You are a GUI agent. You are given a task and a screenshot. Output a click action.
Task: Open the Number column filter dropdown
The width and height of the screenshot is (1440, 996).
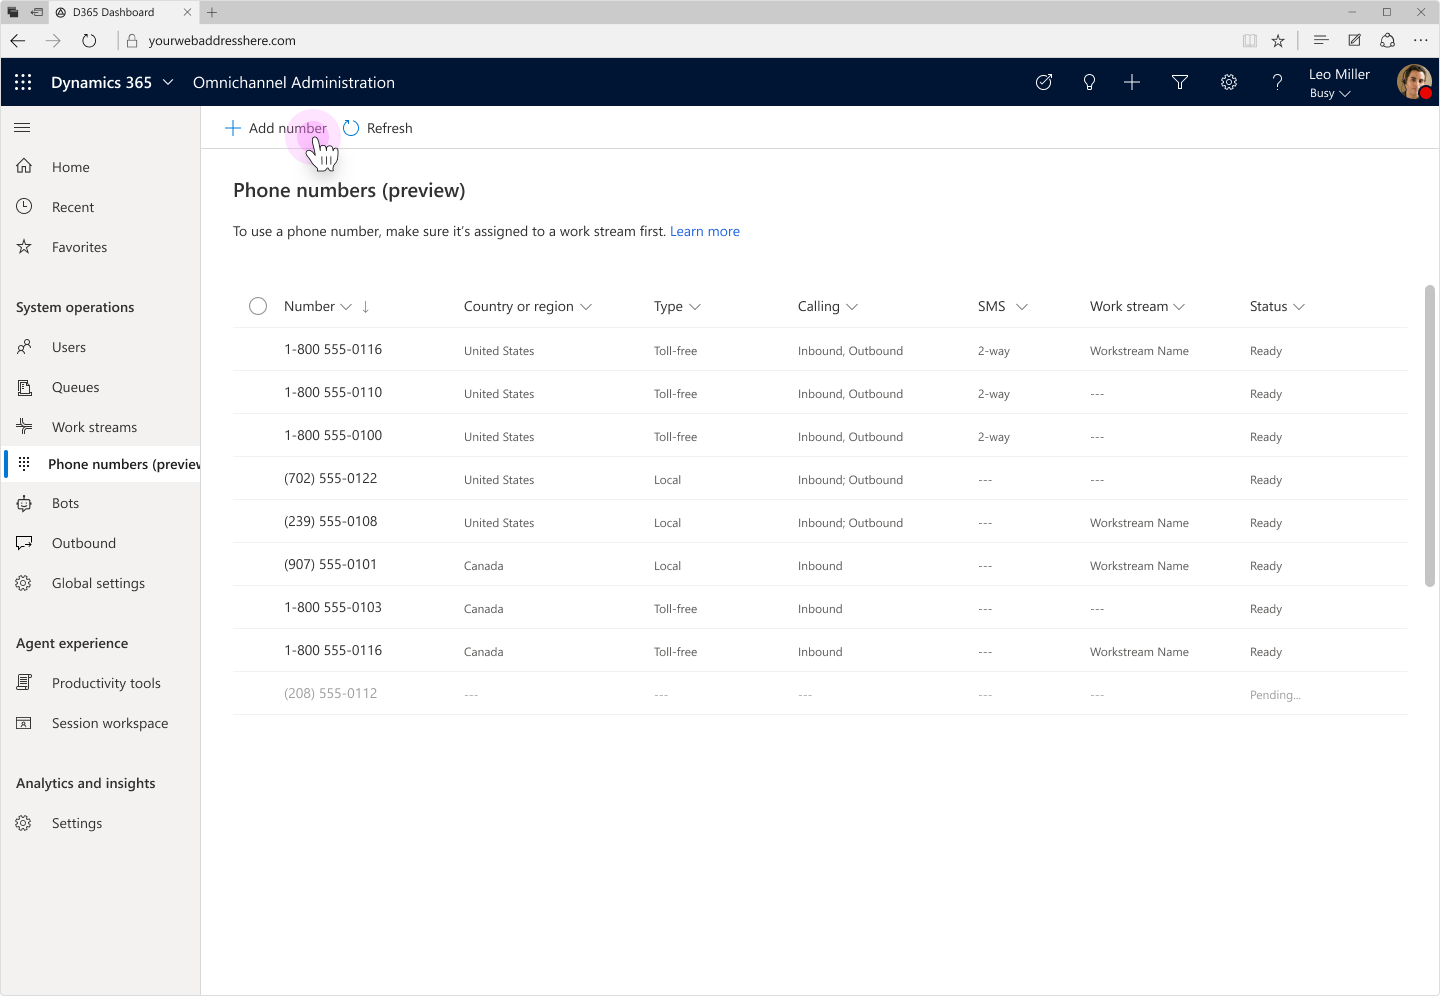point(346,307)
